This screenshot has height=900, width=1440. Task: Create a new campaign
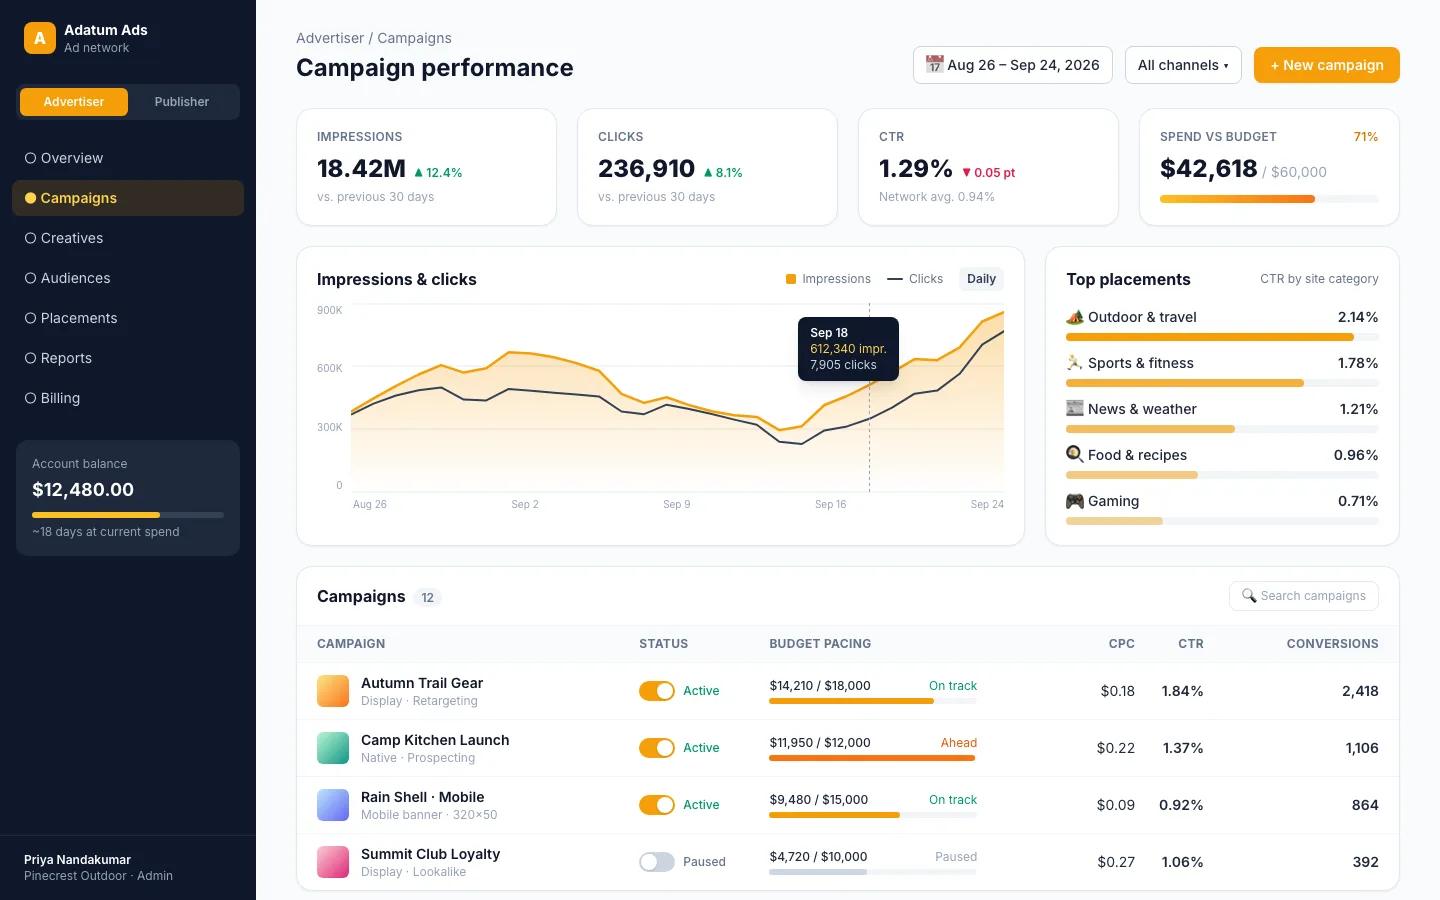click(1327, 65)
